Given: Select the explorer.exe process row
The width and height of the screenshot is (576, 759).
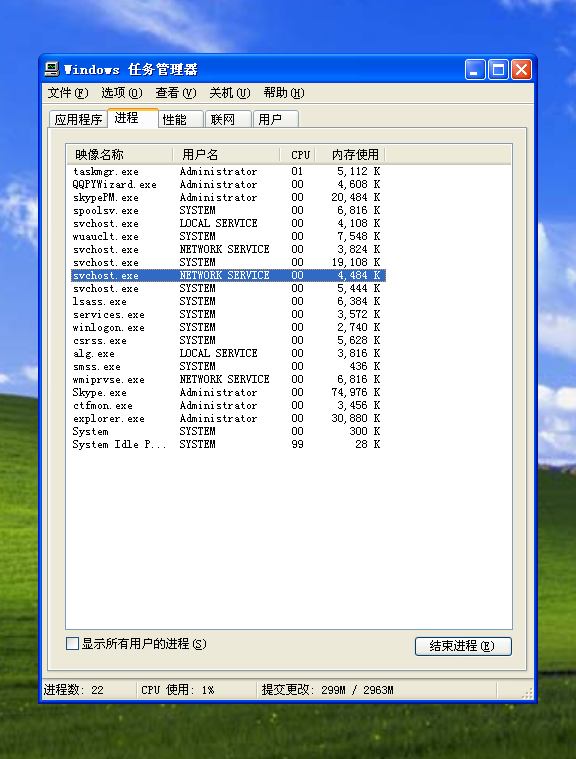Looking at the screenshot, I should point(228,418).
